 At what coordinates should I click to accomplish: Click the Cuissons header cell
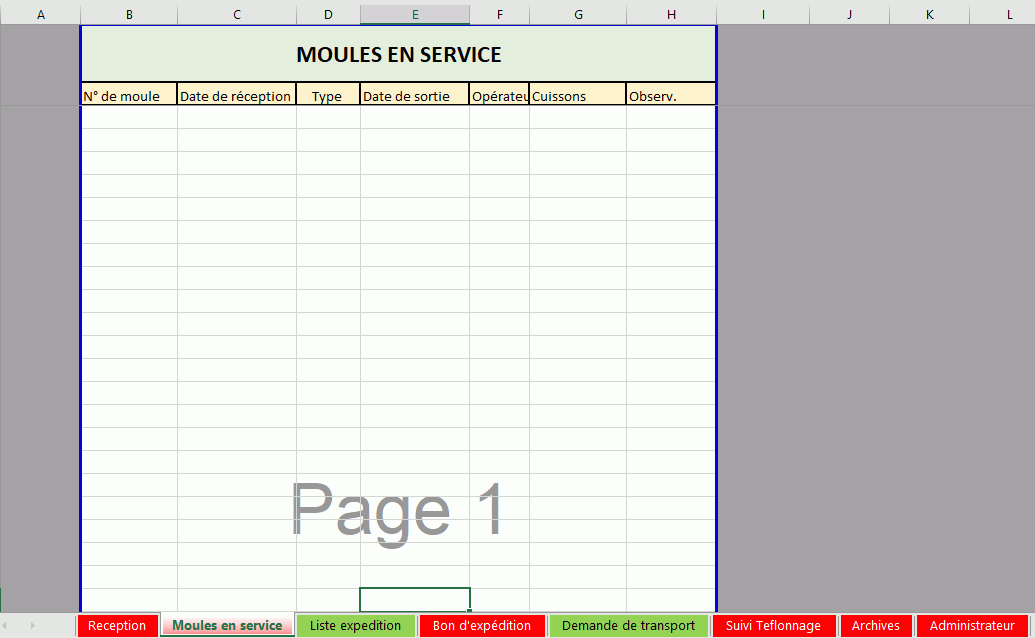pos(578,94)
